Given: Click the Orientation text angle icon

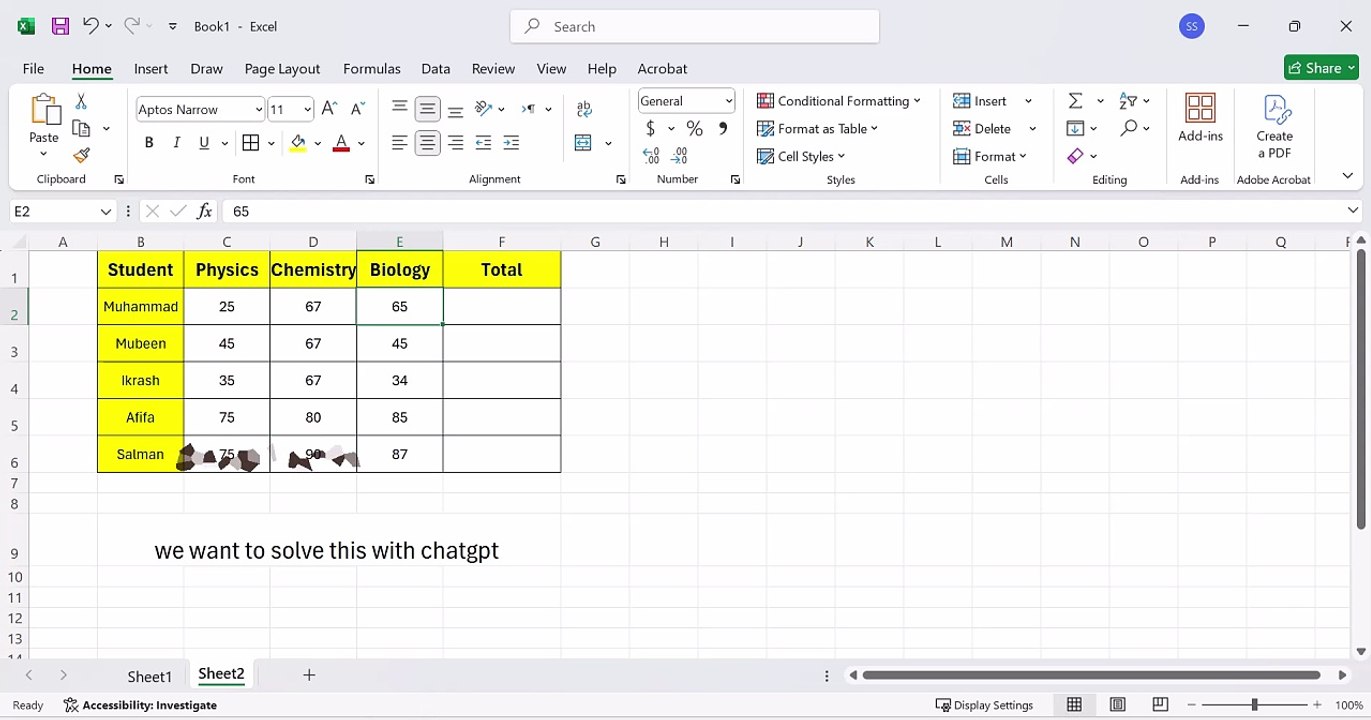Looking at the screenshot, I should pyautogui.click(x=484, y=108).
